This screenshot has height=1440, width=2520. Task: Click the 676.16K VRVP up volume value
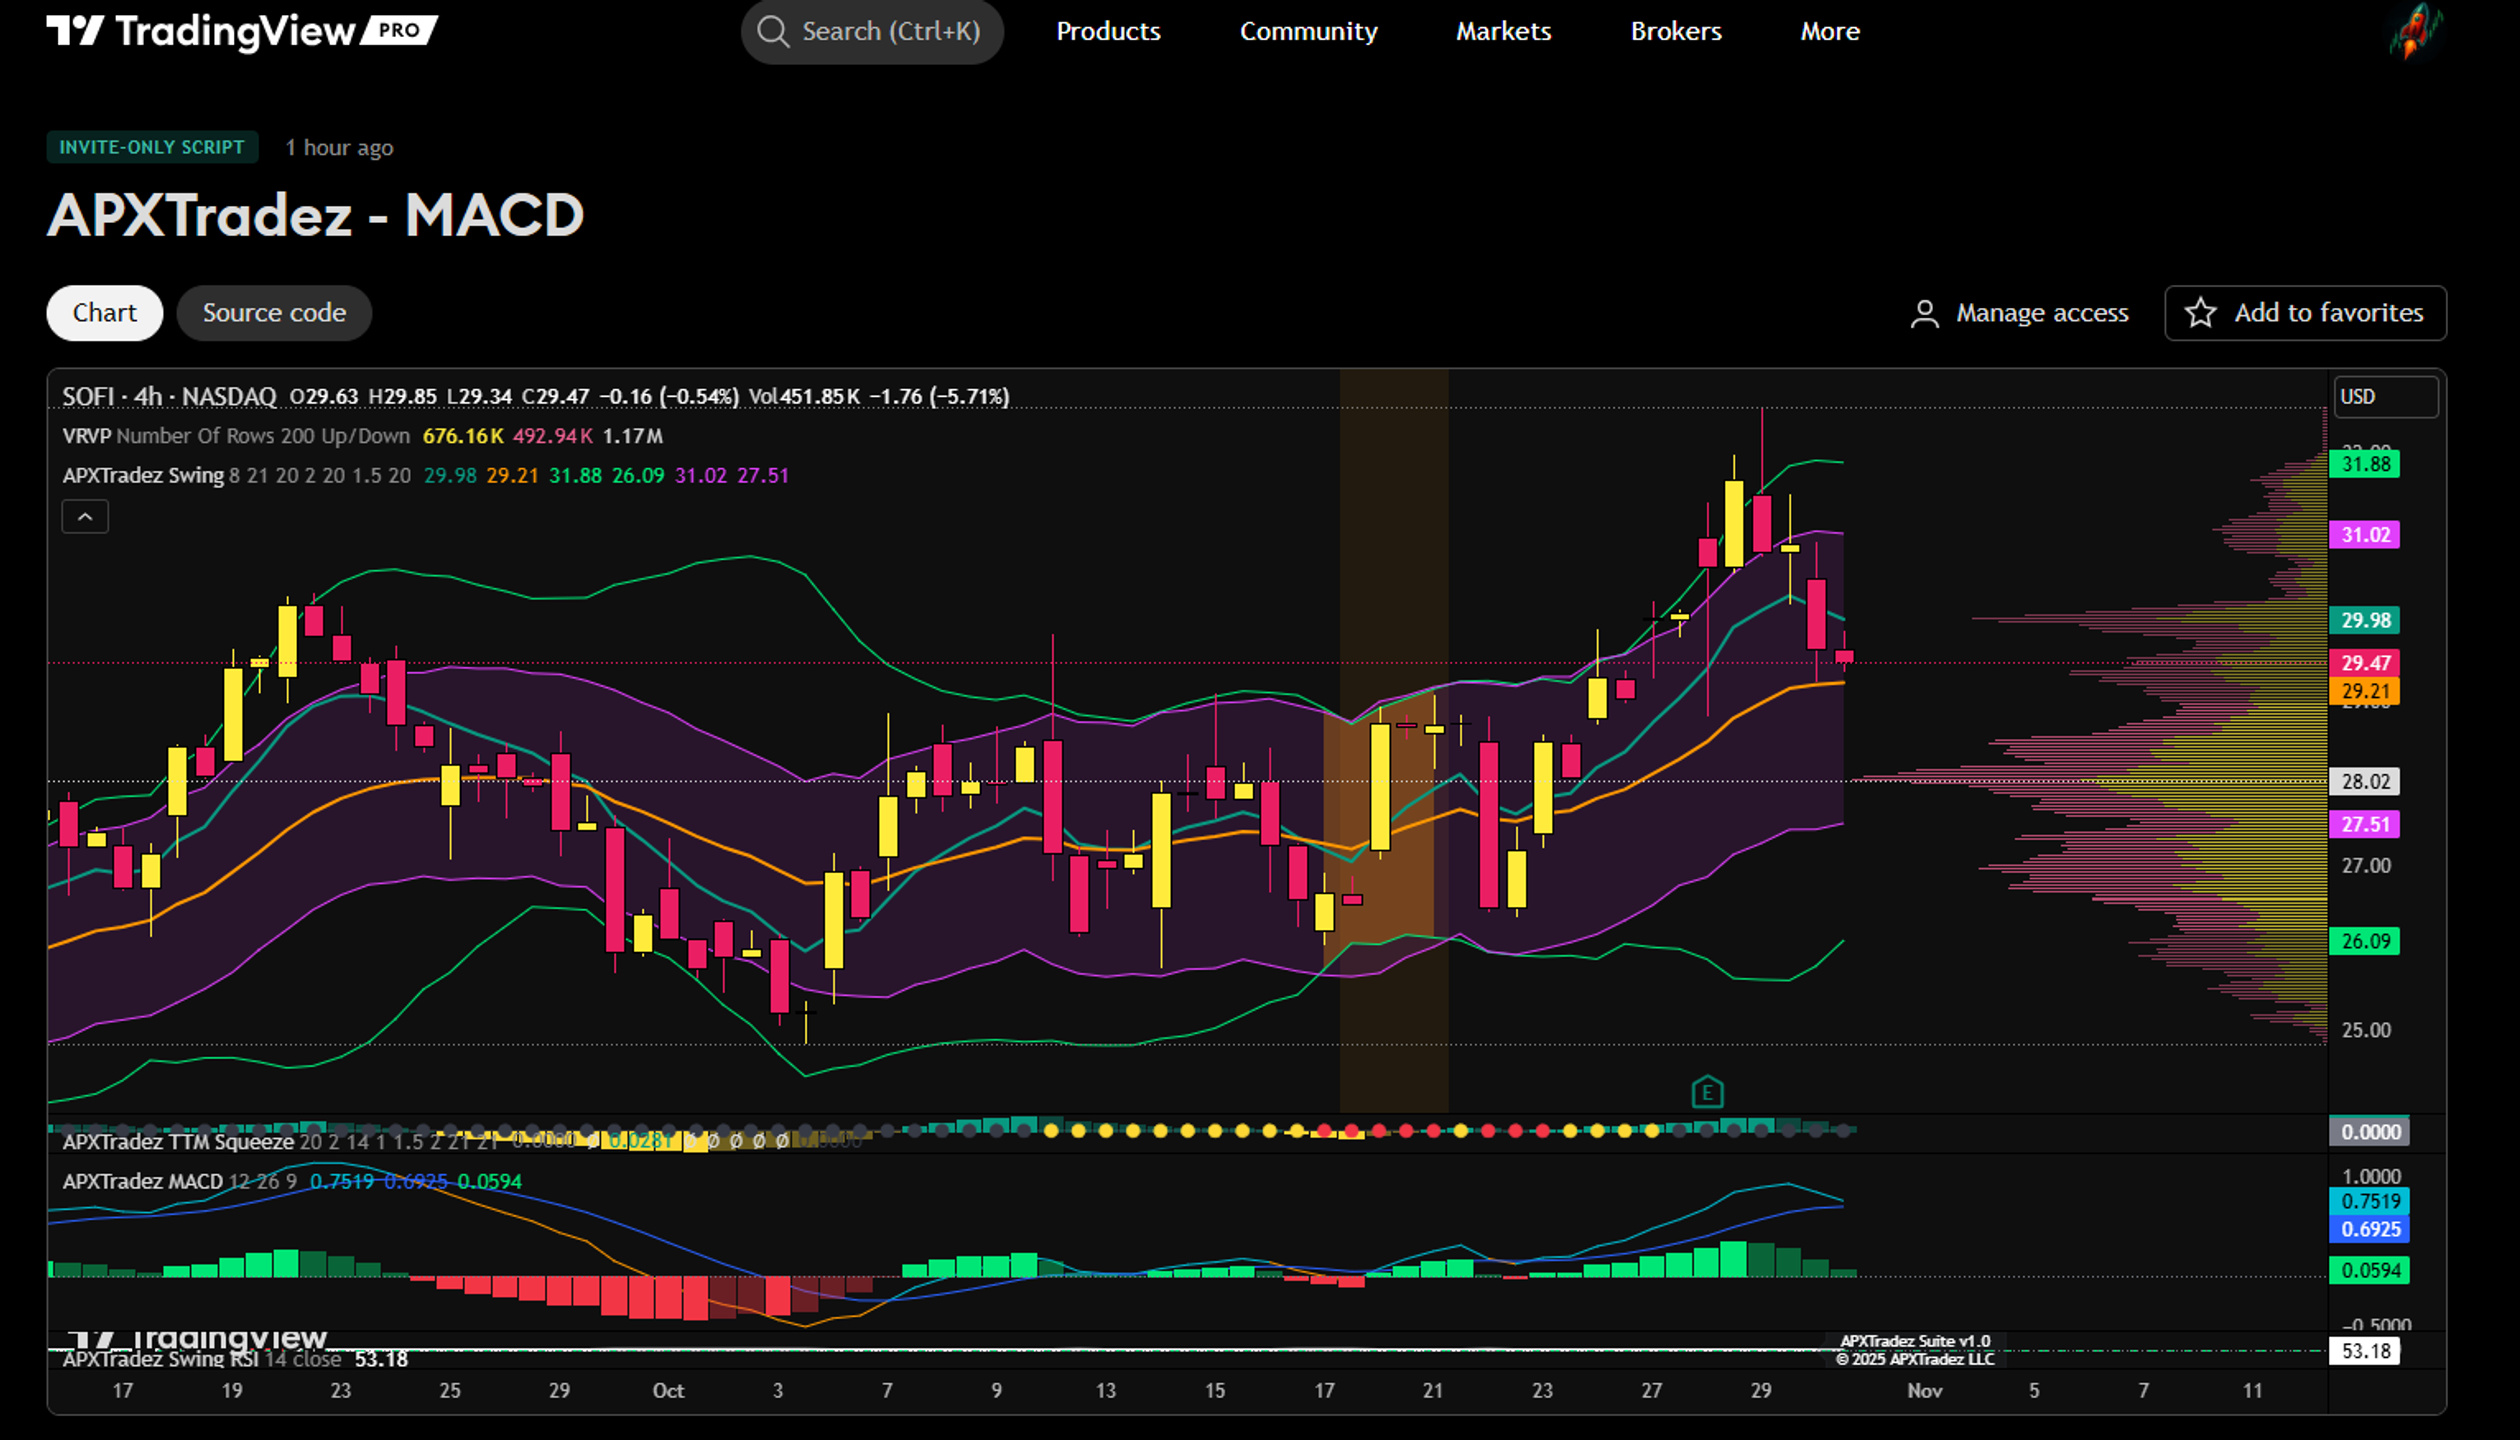(x=462, y=436)
